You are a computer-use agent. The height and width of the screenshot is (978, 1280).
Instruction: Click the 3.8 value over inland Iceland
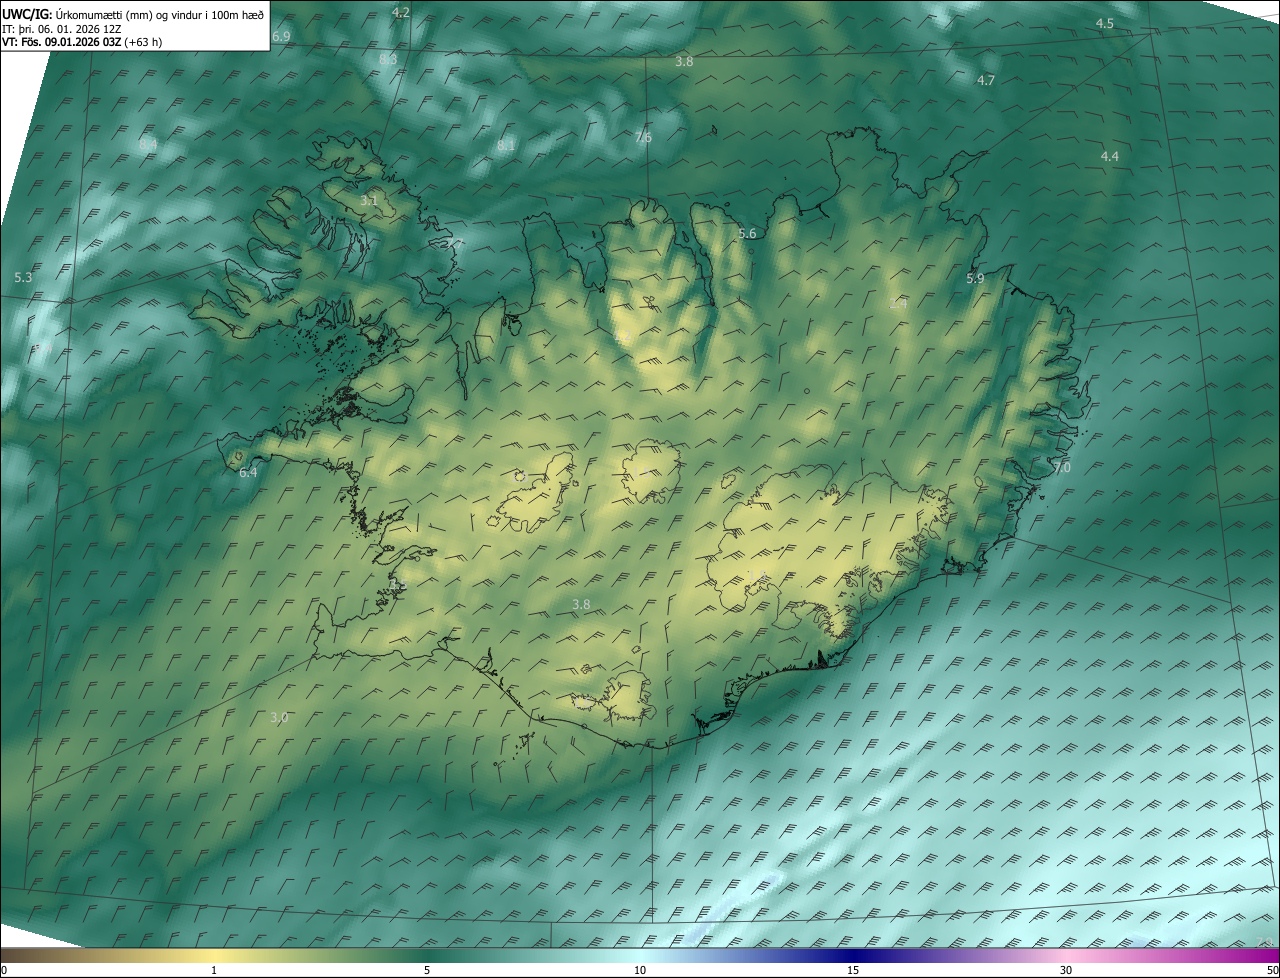[x=581, y=604]
